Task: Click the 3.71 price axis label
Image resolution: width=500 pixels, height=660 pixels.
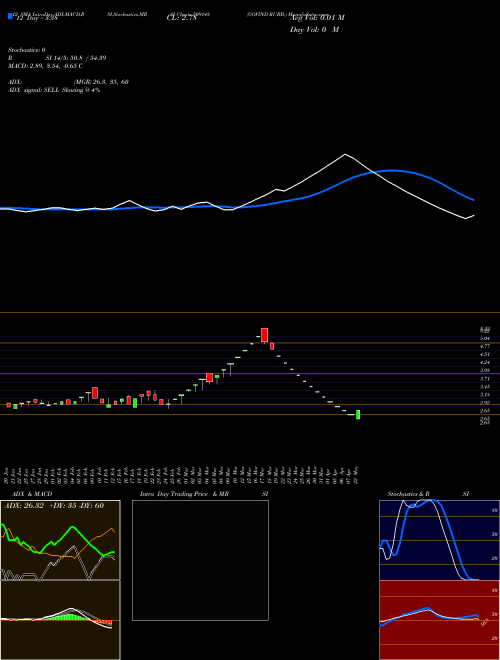Action: (x=485, y=379)
